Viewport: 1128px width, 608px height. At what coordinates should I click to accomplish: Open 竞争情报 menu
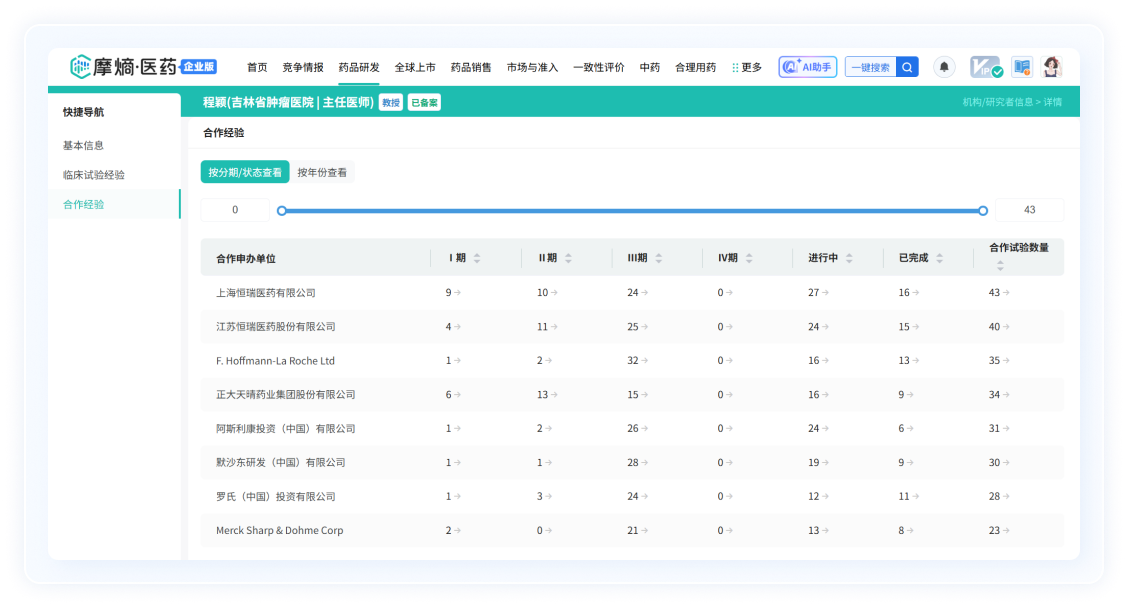click(303, 67)
